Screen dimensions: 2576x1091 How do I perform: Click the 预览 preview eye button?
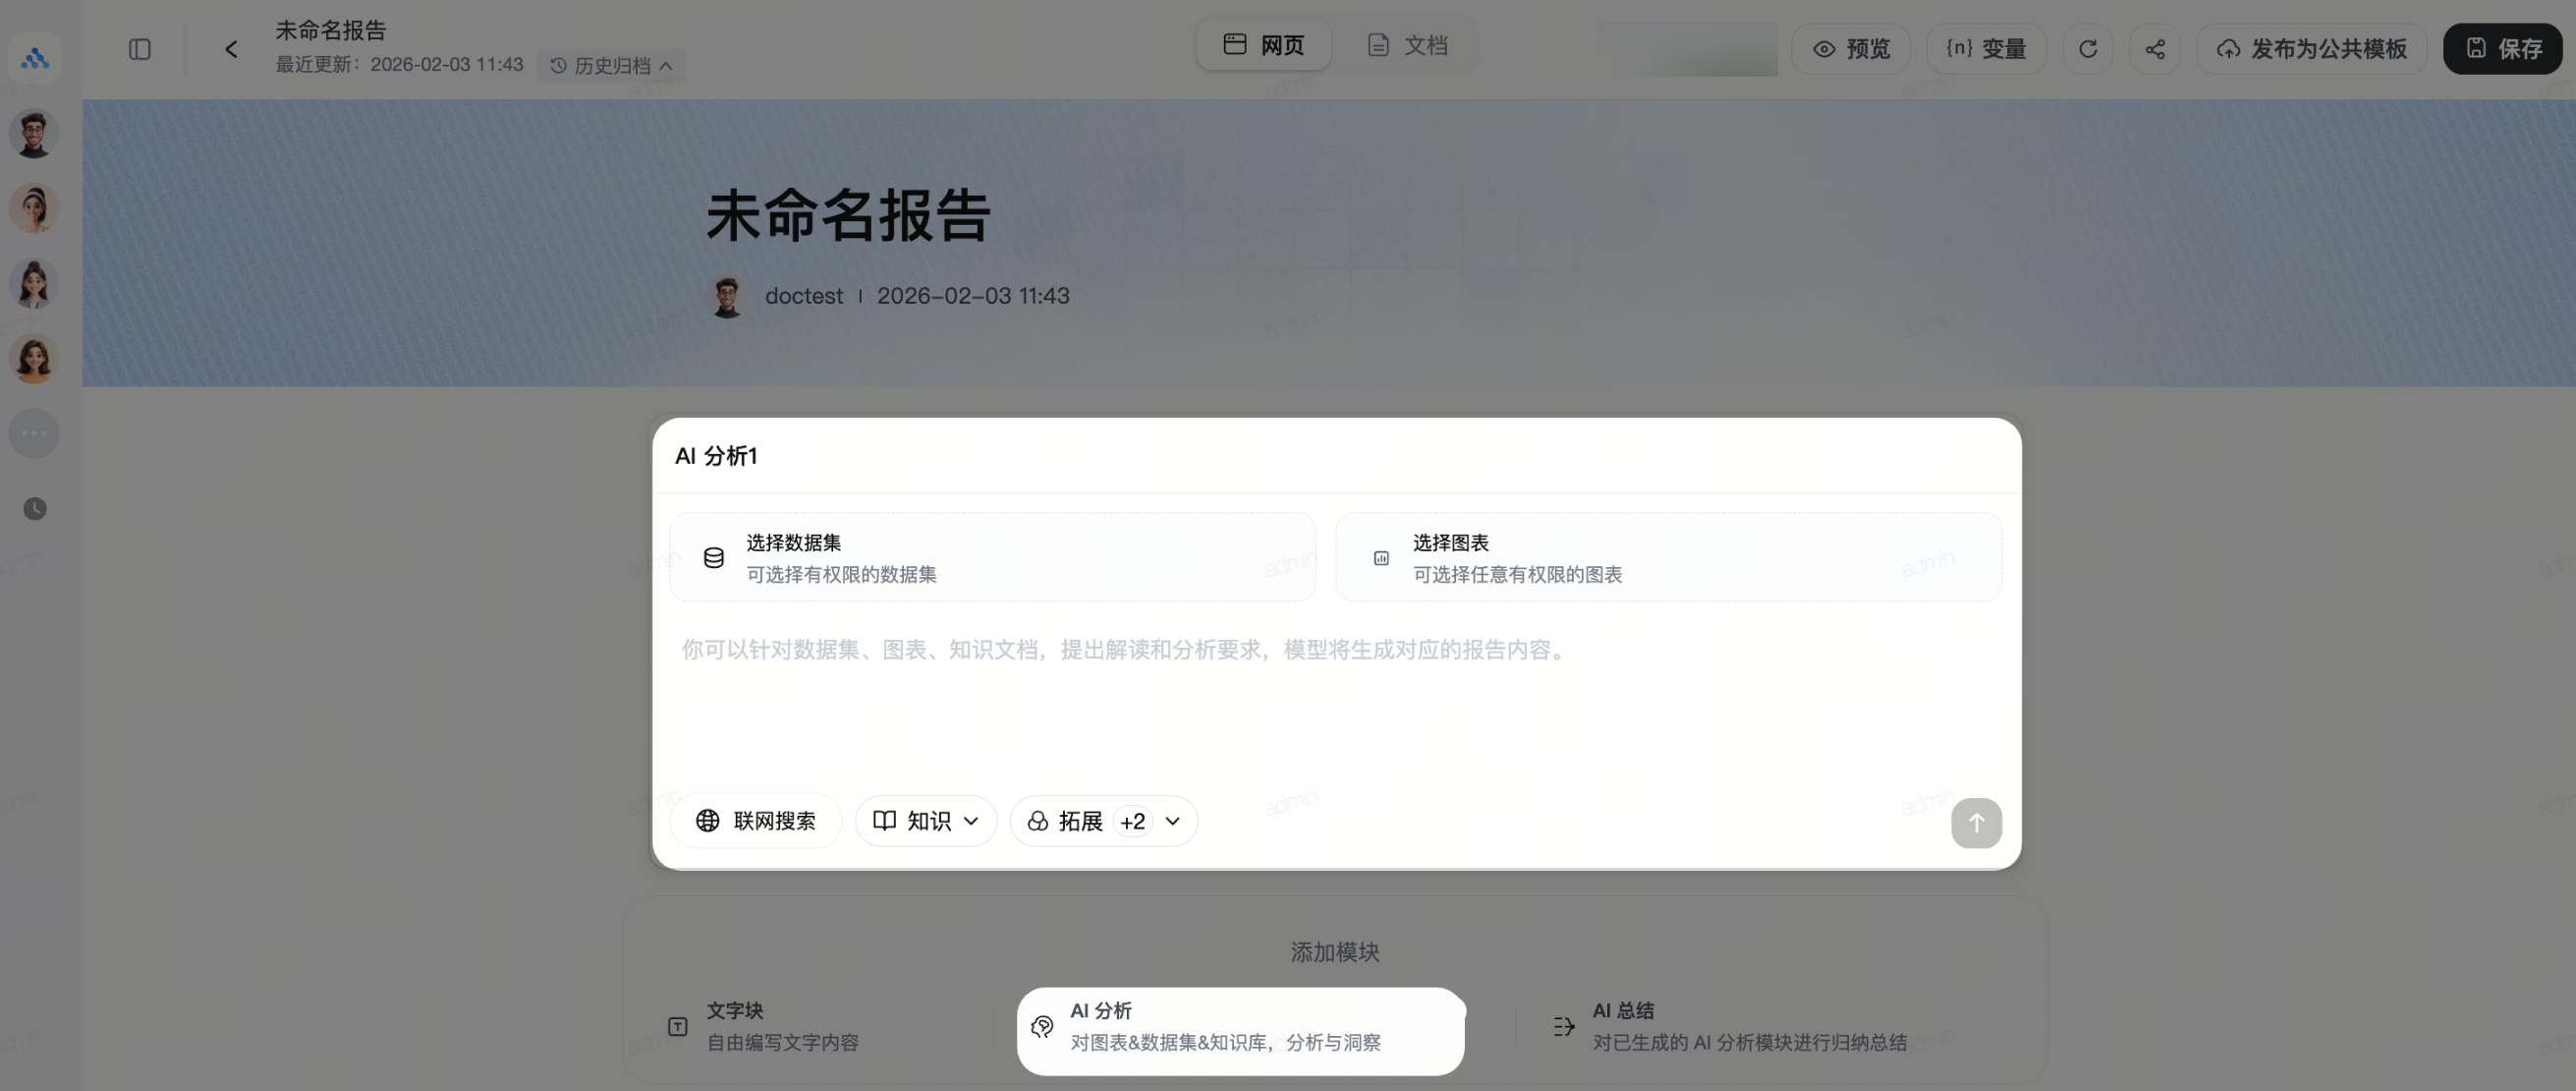pos(1851,49)
